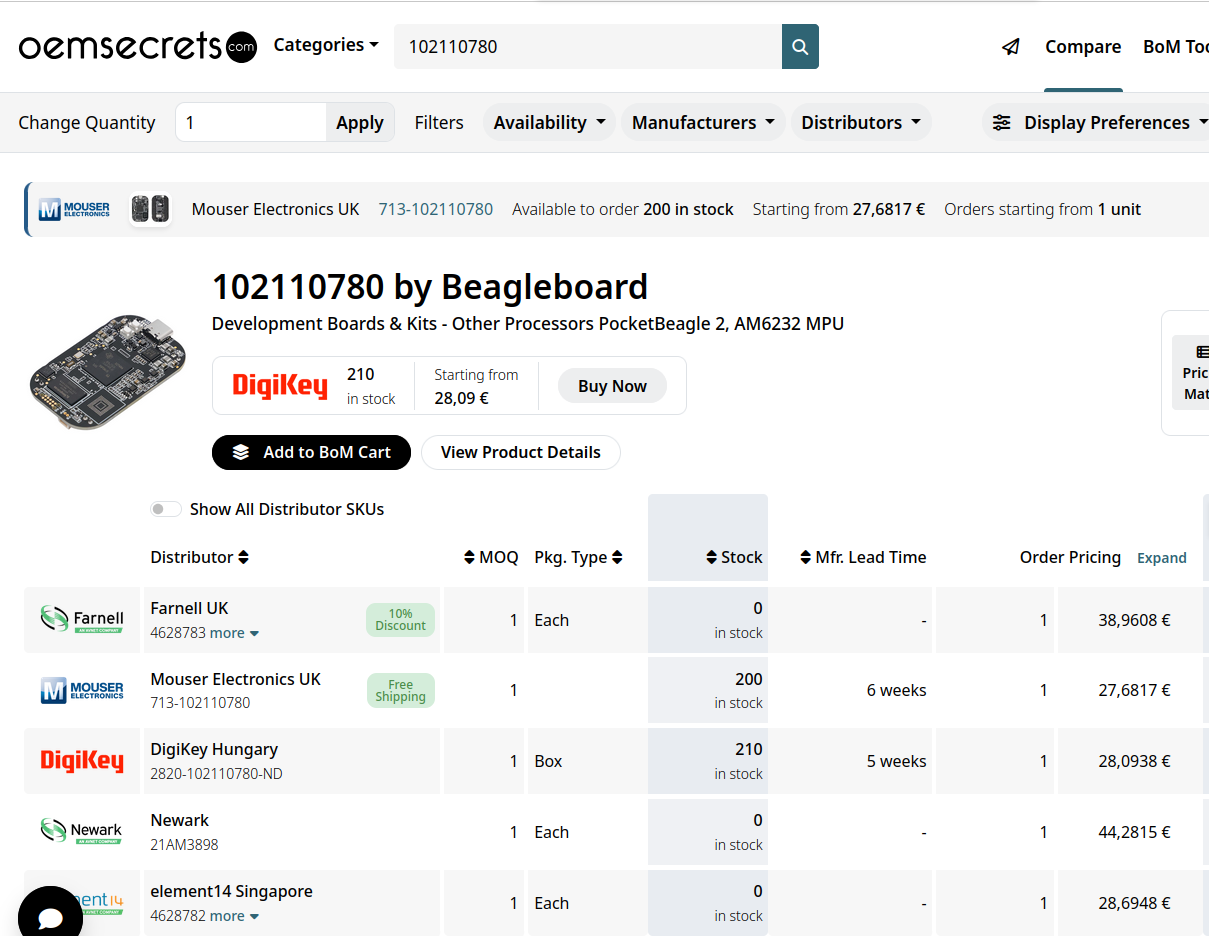Click the DigiKey logo in table row
1209x936 pixels.
pos(82,761)
